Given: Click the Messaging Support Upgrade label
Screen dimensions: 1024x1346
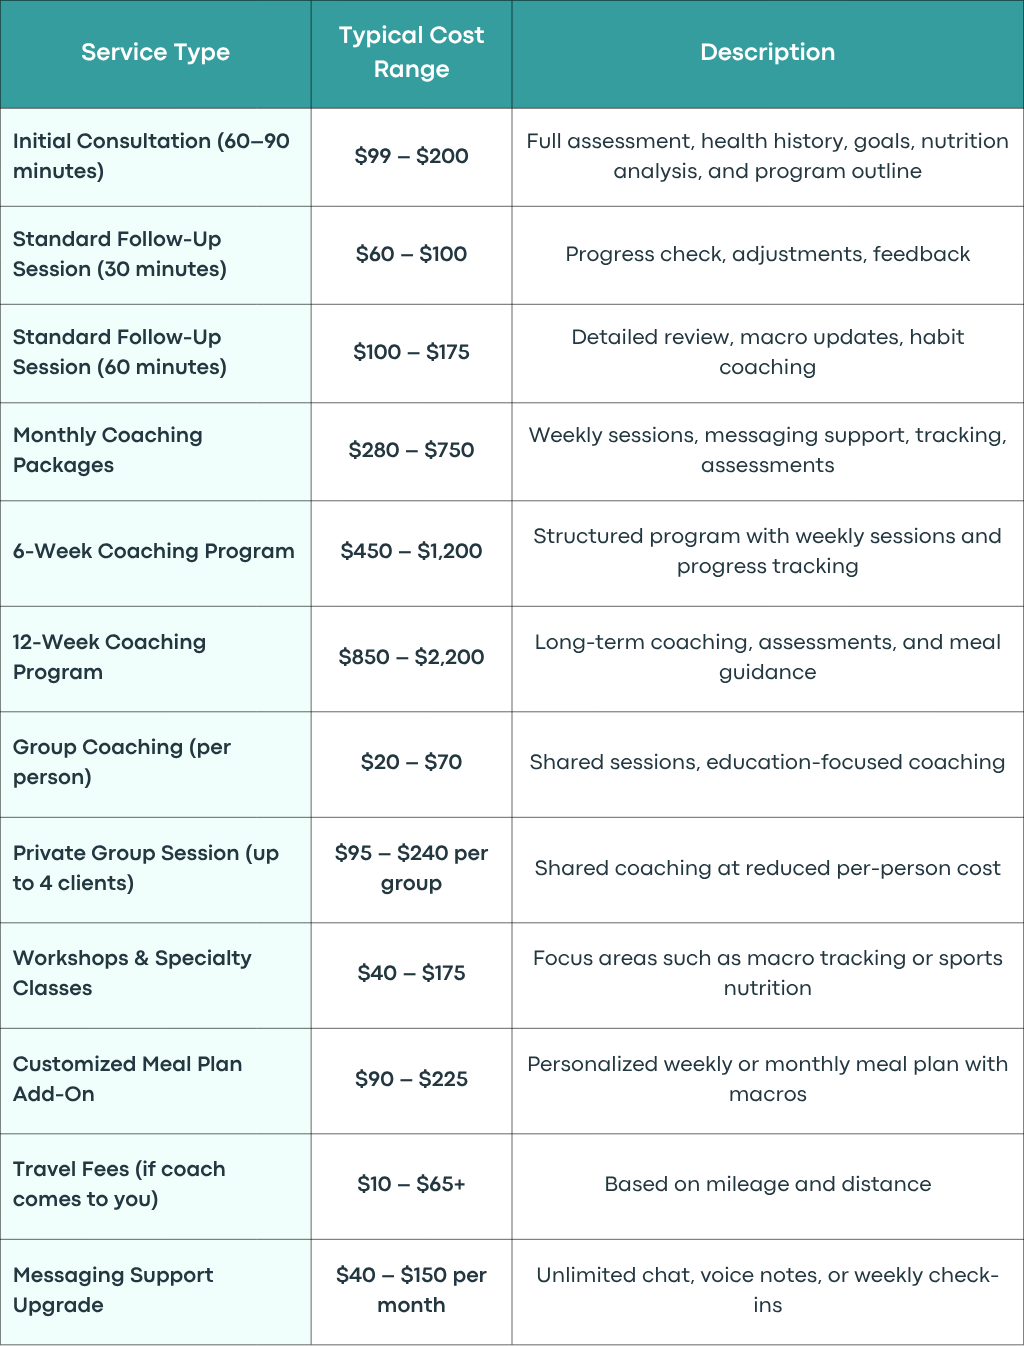Looking at the screenshot, I should tap(113, 1290).
